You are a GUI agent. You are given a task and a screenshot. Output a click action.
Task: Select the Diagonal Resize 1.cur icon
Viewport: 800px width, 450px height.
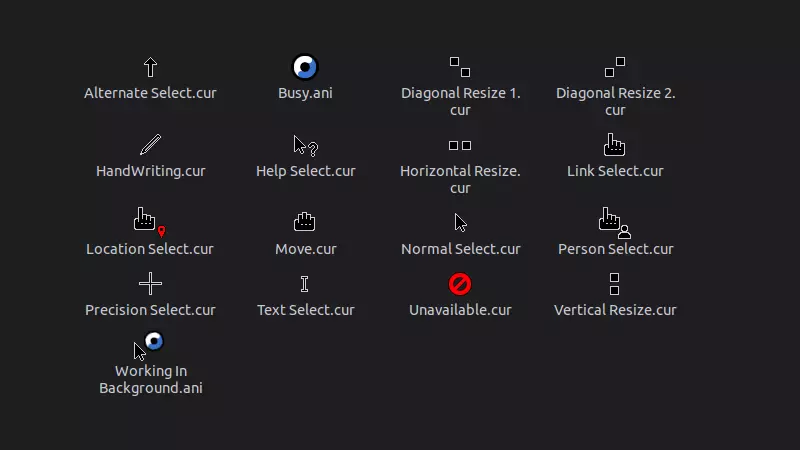click(460, 67)
